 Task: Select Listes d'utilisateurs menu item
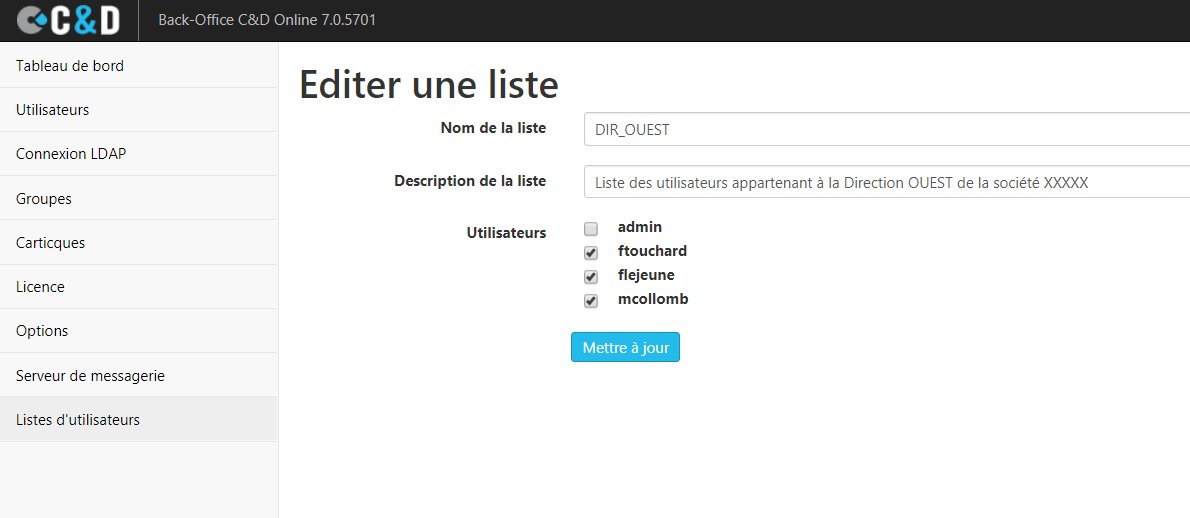[139, 419]
